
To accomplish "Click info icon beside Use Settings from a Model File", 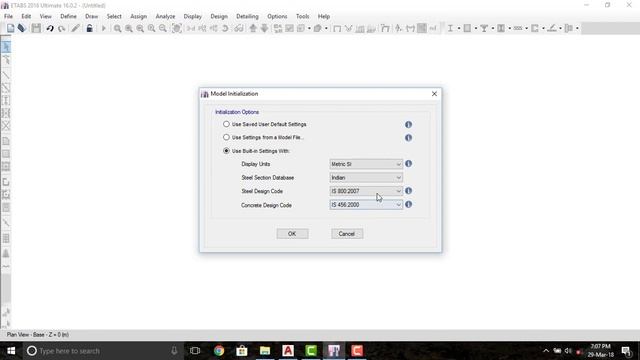I will coord(408,138).
